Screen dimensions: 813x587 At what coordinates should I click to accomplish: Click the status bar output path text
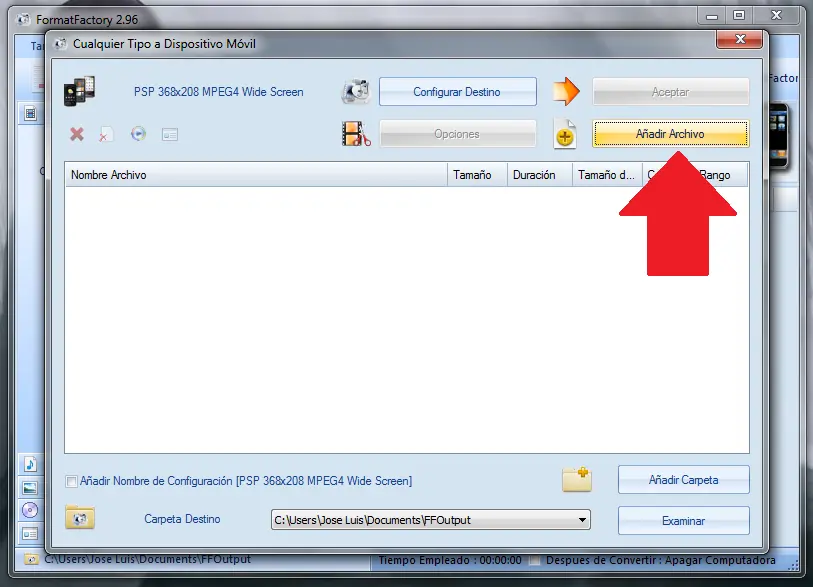(147, 560)
